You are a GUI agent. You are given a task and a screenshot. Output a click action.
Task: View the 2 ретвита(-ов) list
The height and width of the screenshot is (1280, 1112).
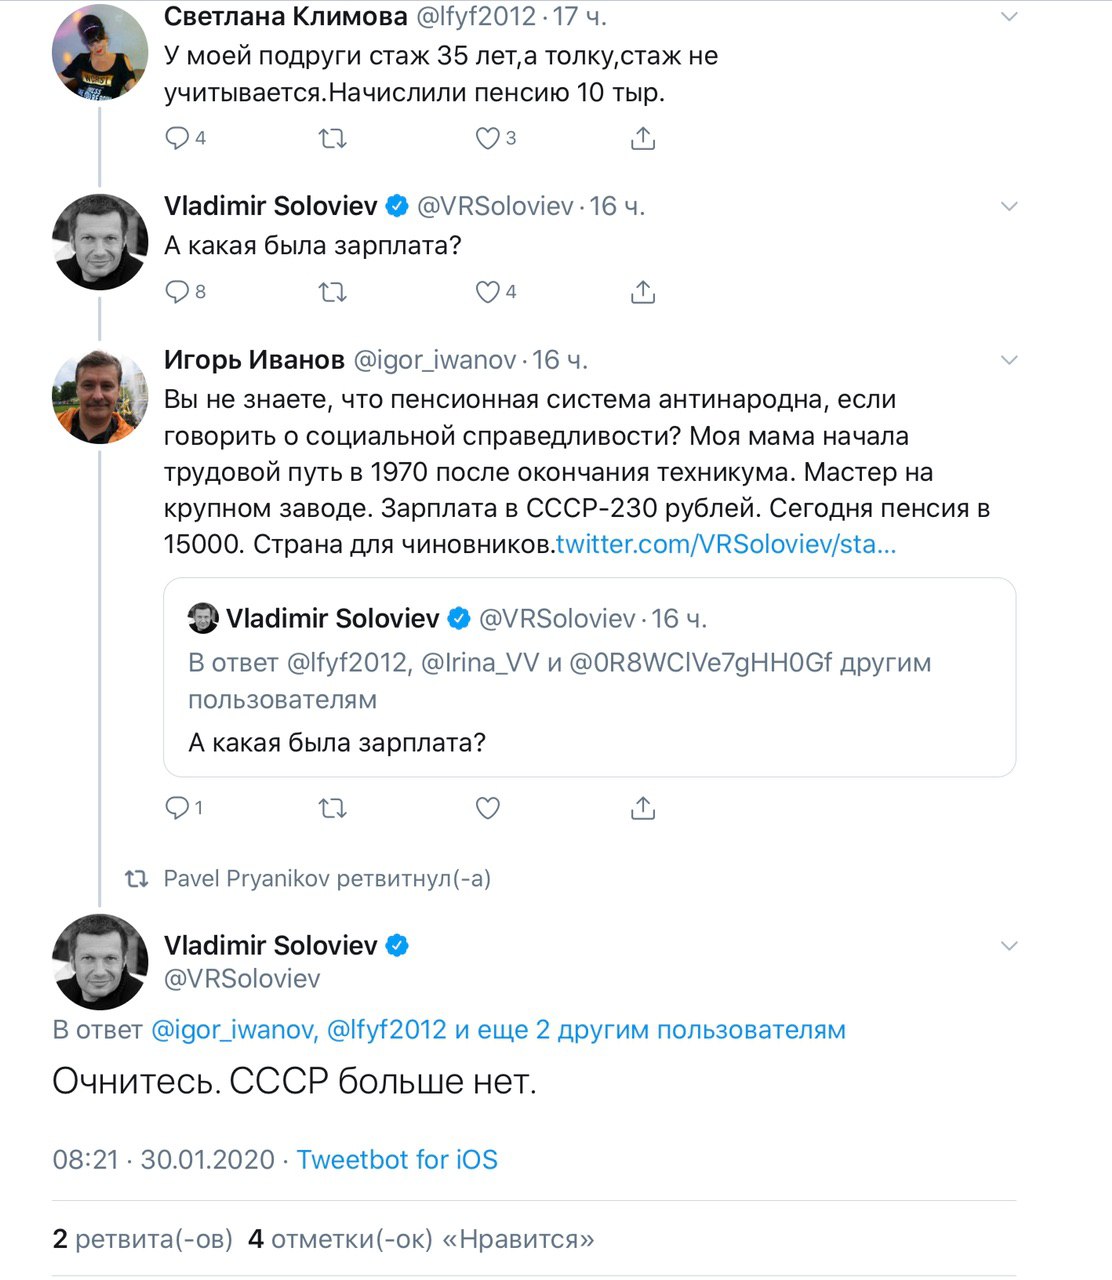(142, 1239)
